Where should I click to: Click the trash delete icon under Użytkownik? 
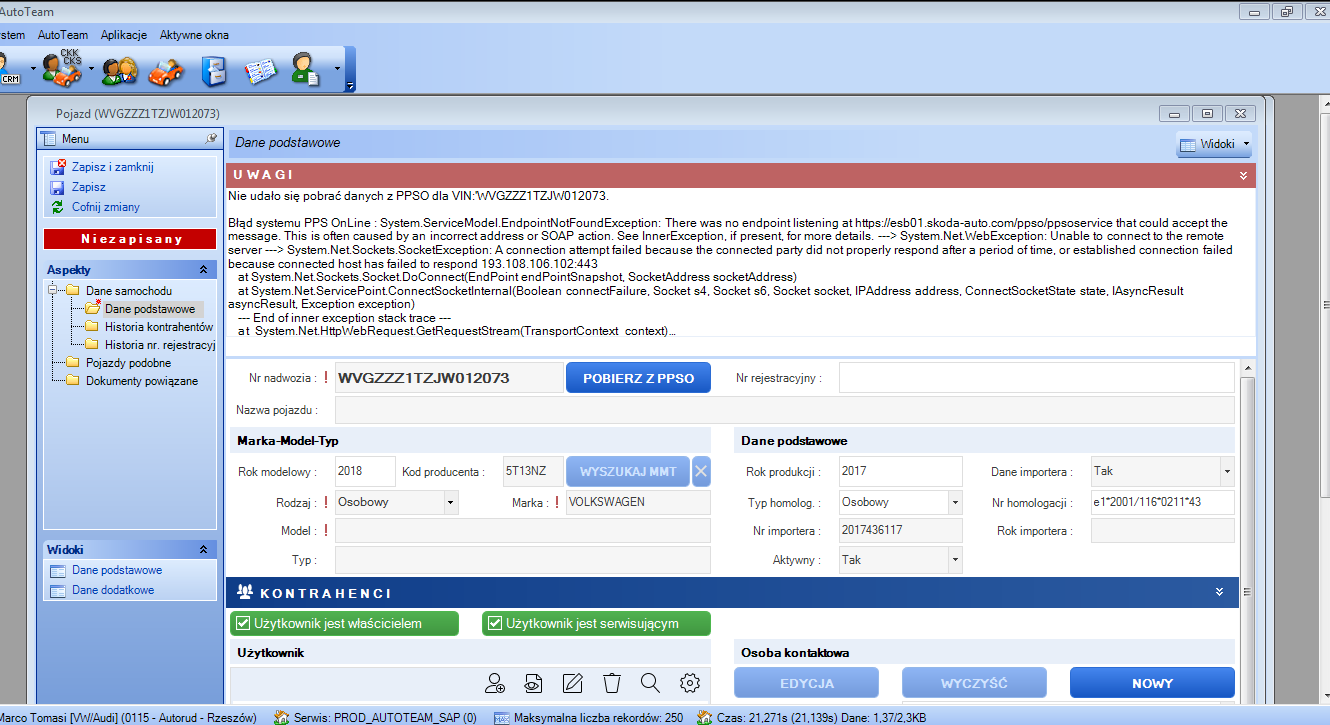[x=612, y=683]
